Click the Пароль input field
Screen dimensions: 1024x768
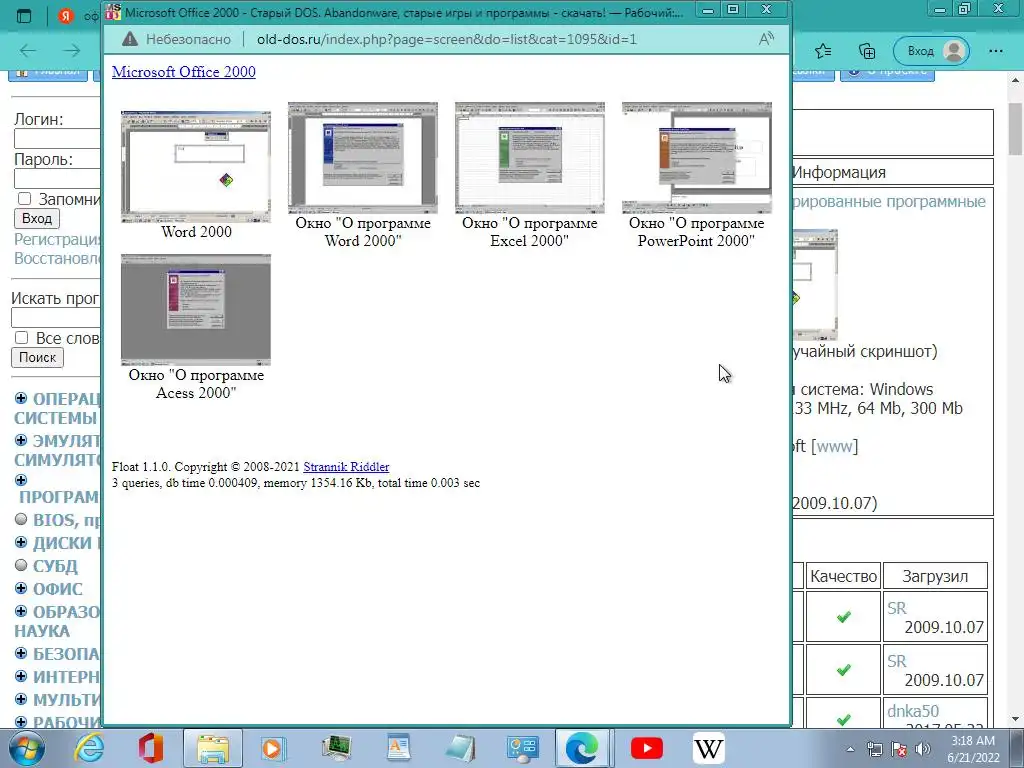pyautogui.click(x=57, y=178)
